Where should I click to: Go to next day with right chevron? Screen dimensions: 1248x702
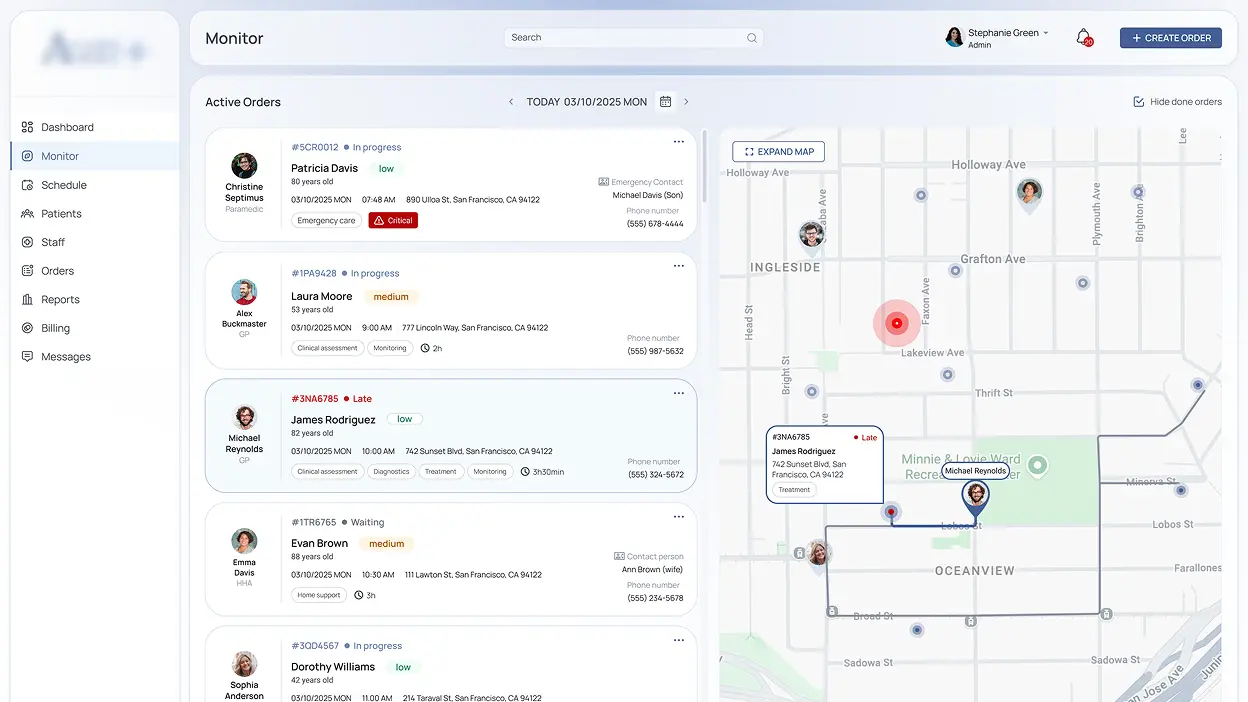pyautogui.click(x=686, y=102)
